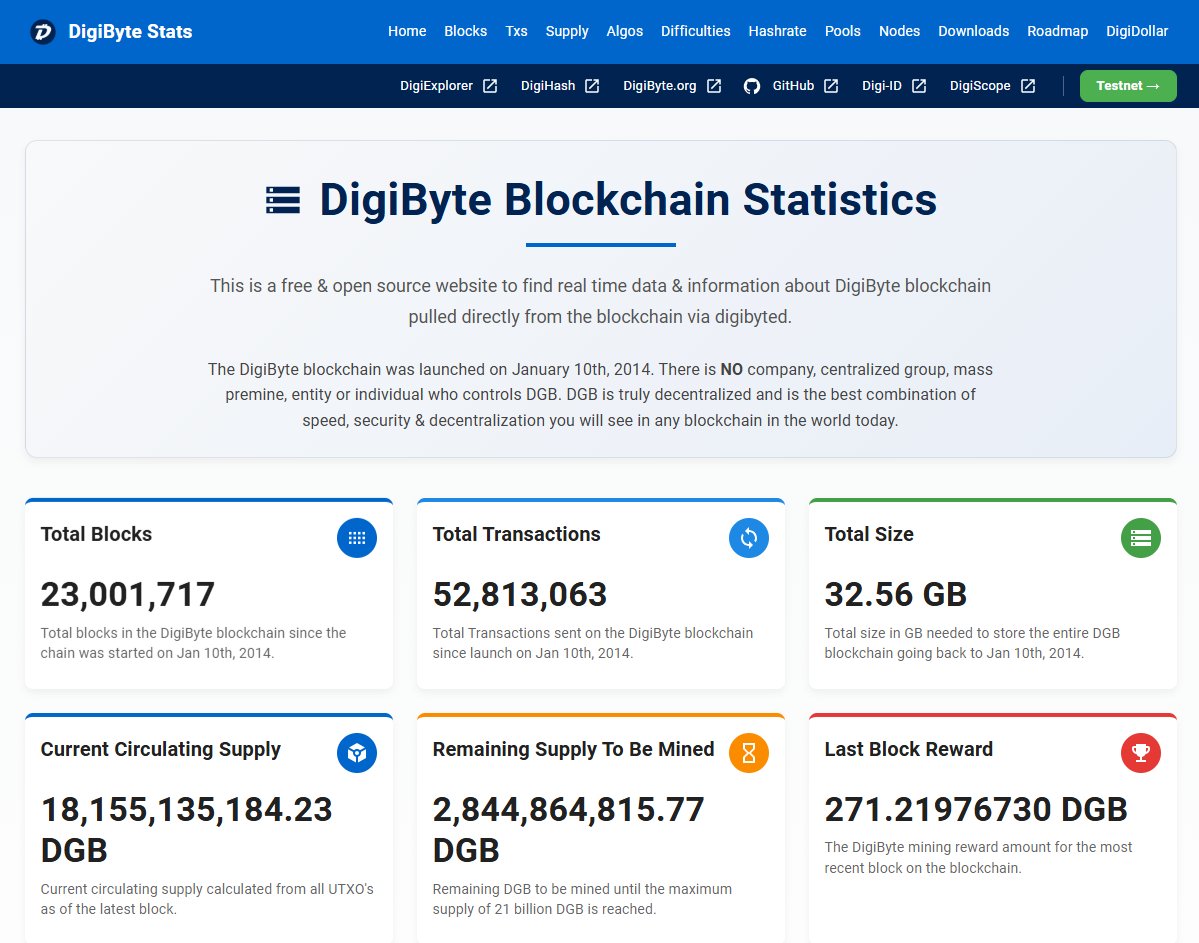
Task: Visit the DigiByte.org link
Action: [660, 86]
